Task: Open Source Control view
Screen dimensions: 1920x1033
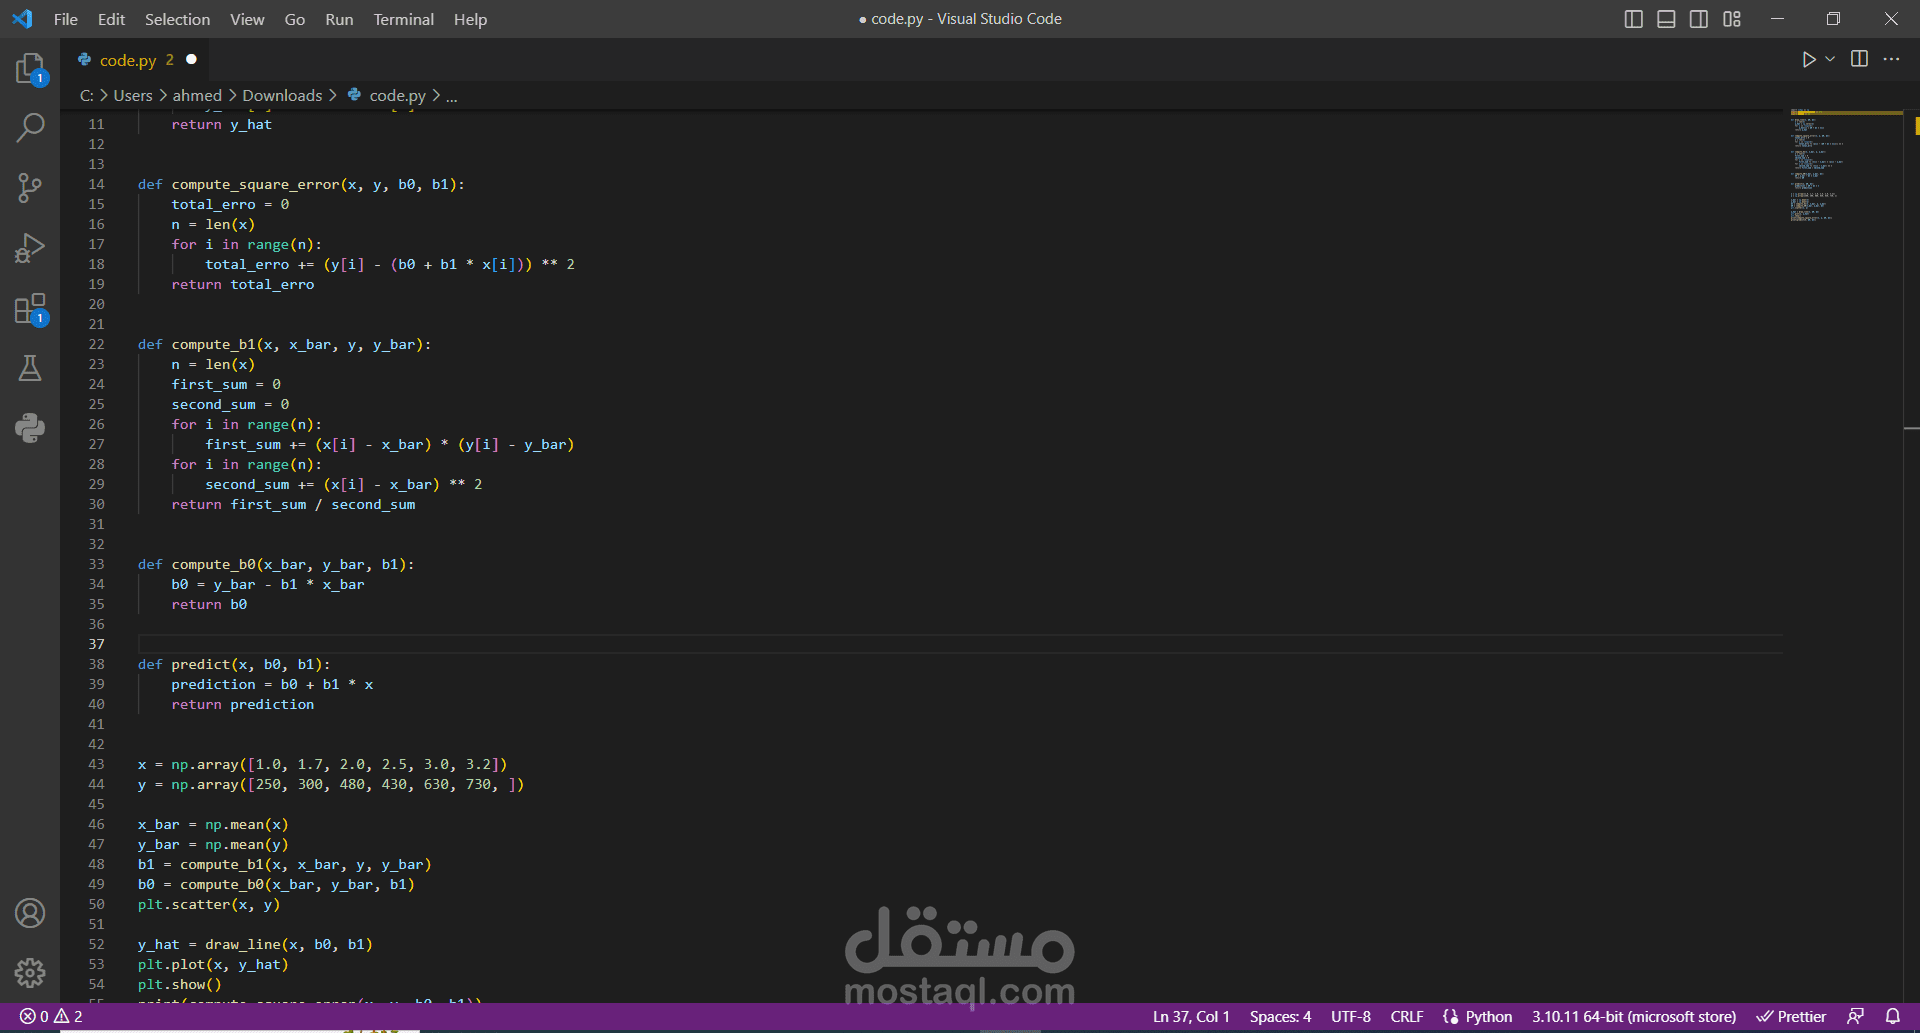Action: 30,188
